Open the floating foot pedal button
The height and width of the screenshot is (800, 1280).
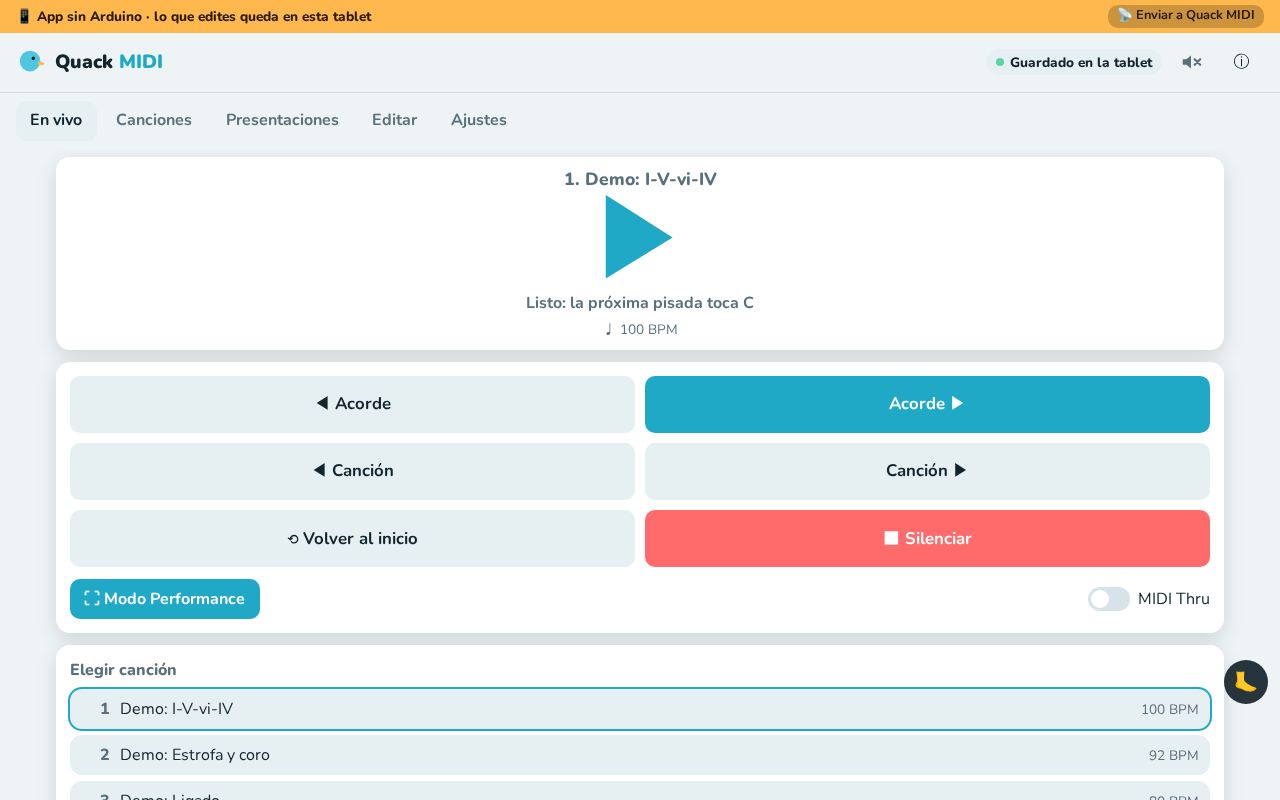[1246, 682]
